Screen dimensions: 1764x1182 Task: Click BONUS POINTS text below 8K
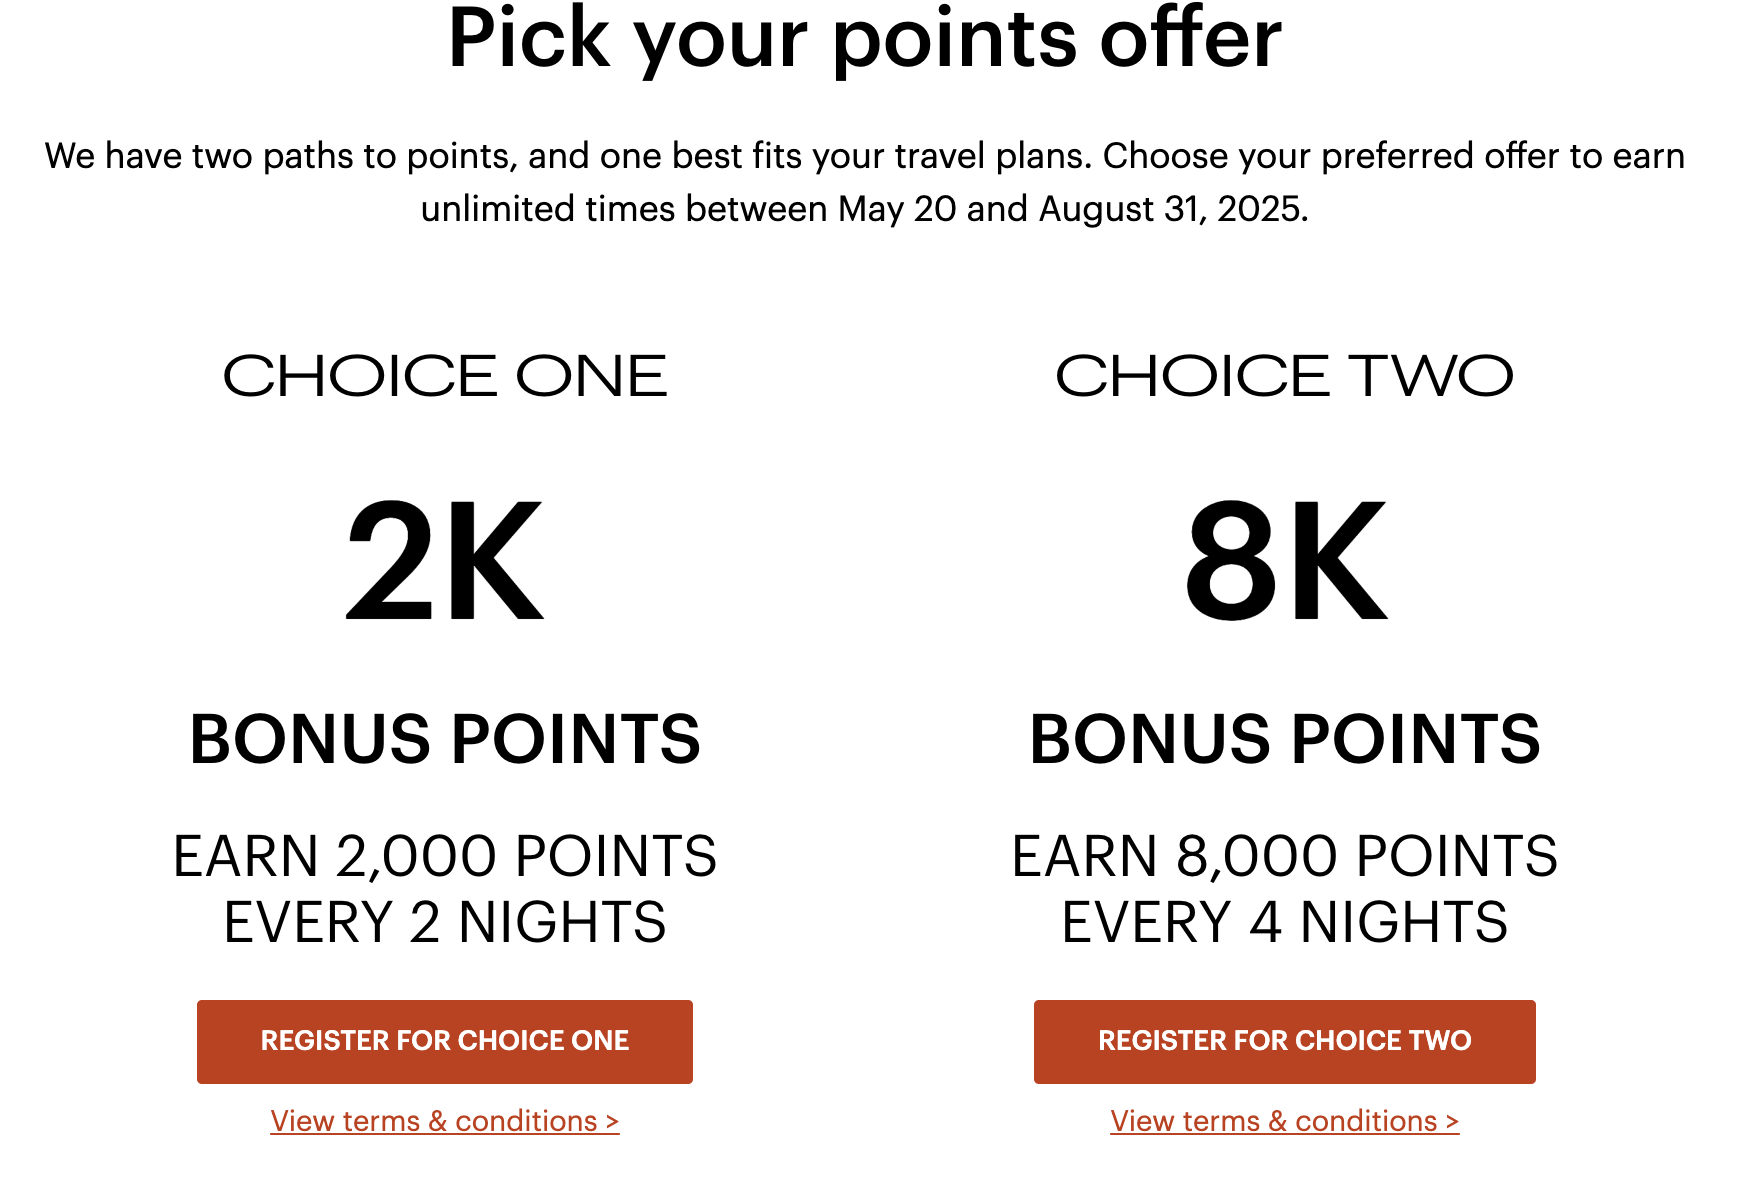pyautogui.click(x=1285, y=740)
